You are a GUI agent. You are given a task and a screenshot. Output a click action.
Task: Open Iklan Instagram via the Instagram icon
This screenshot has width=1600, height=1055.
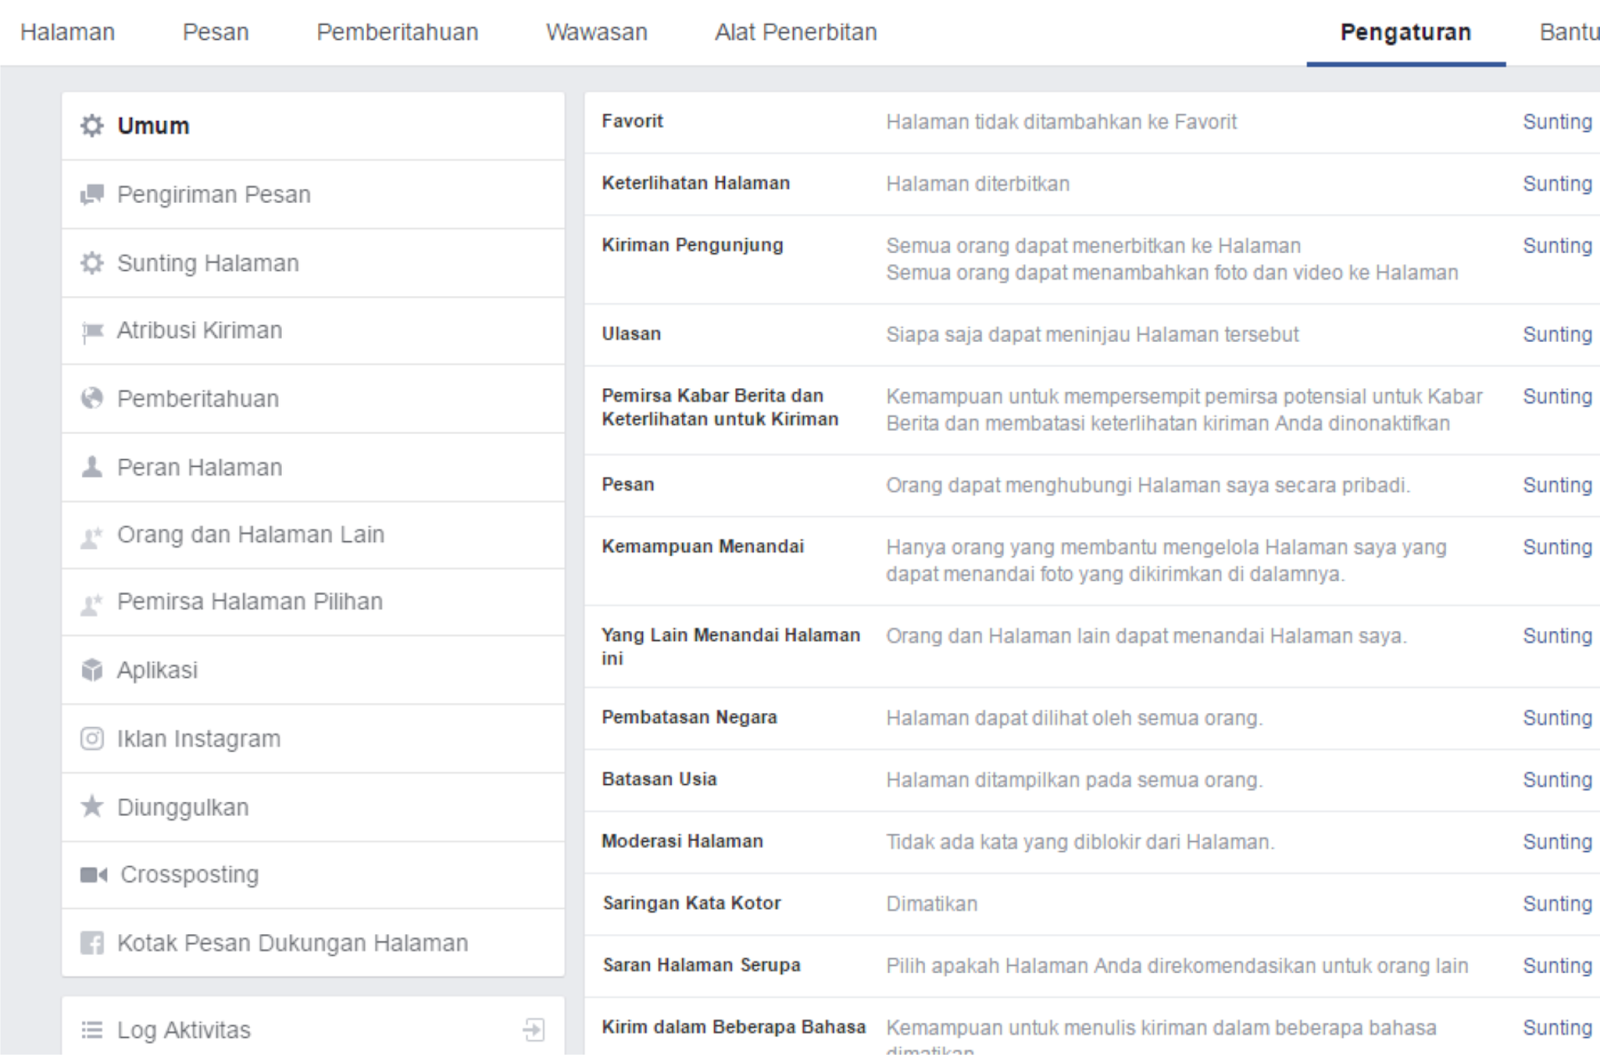[x=92, y=738]
